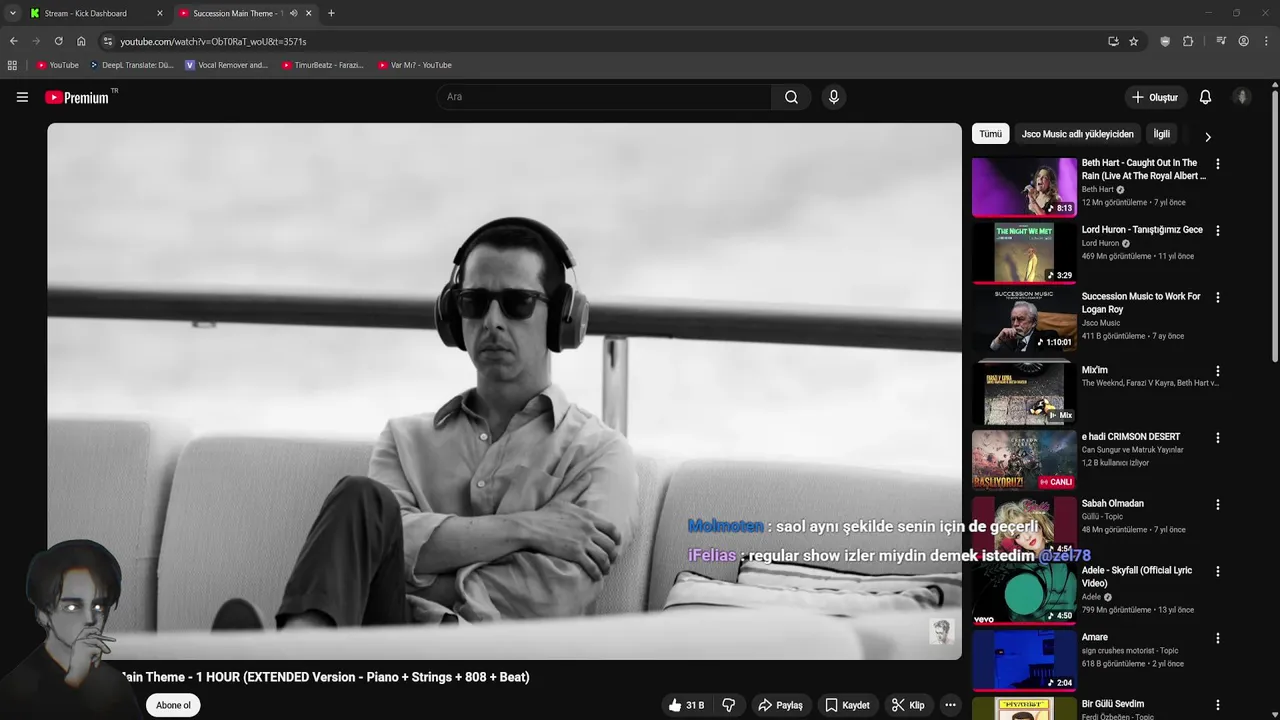Switch to the Stream - Kick Dashboard tab

coord(96,13)
